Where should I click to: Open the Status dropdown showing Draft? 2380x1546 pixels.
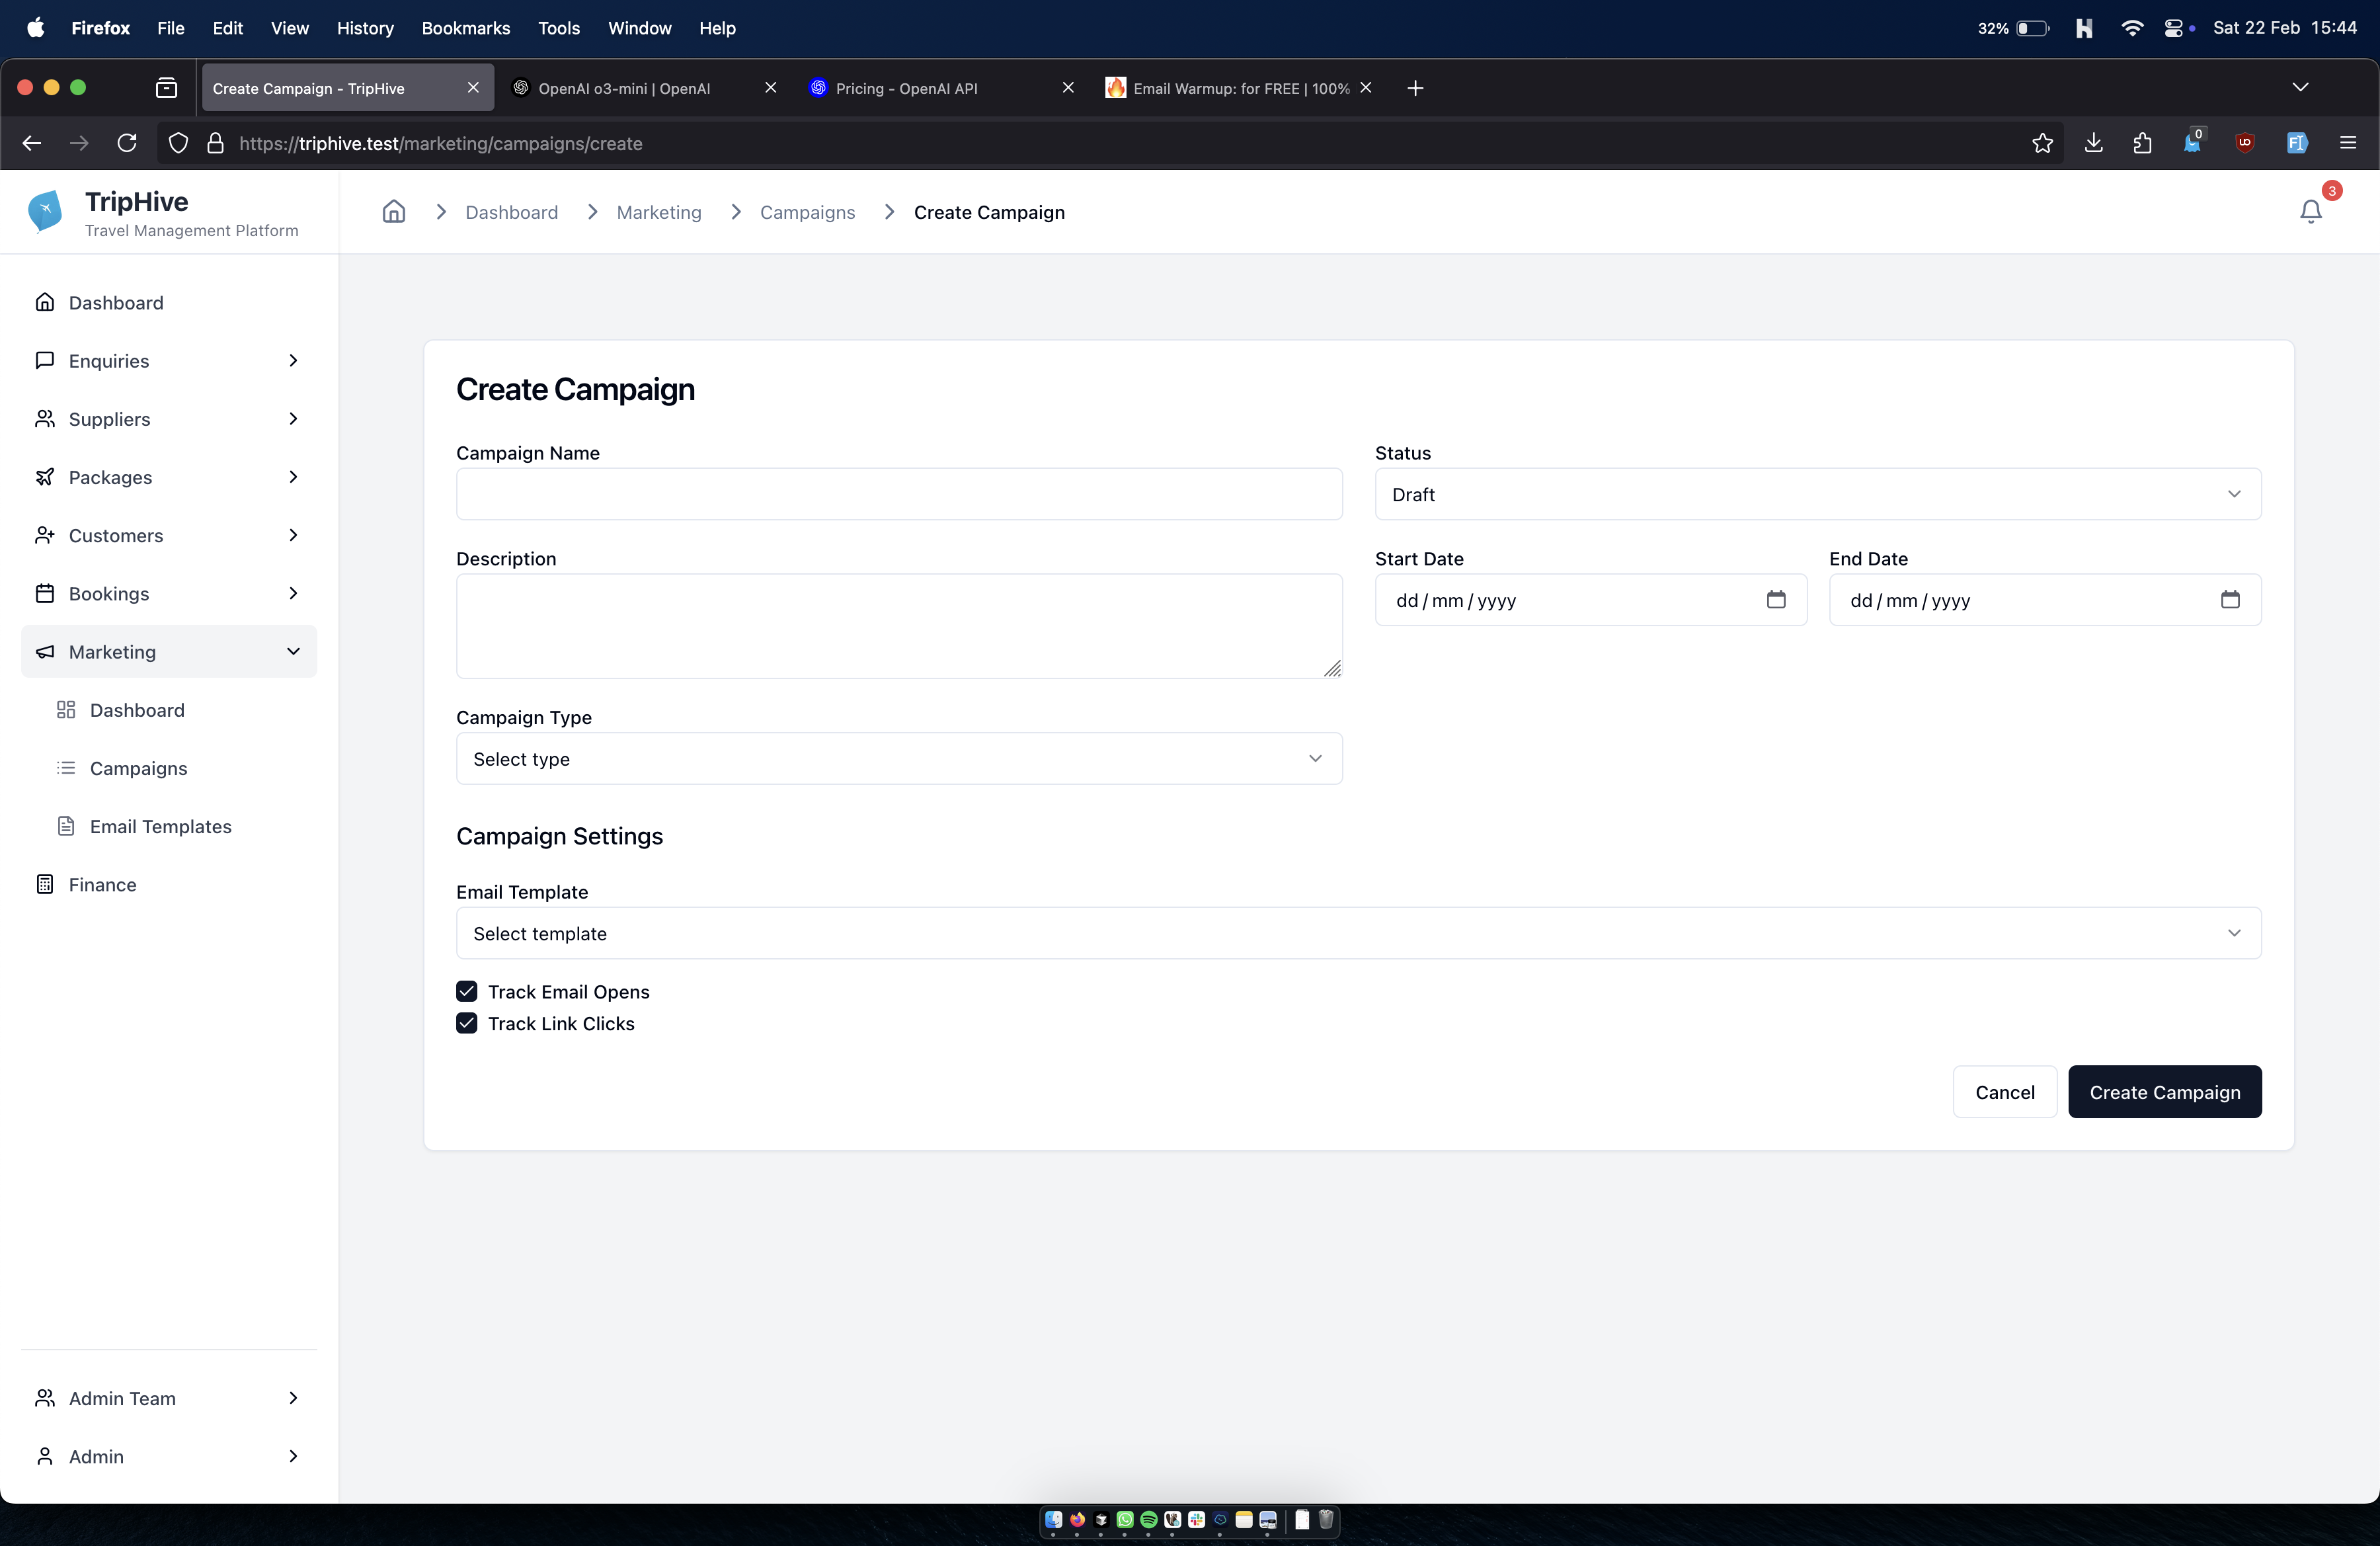pos(1817,494)
